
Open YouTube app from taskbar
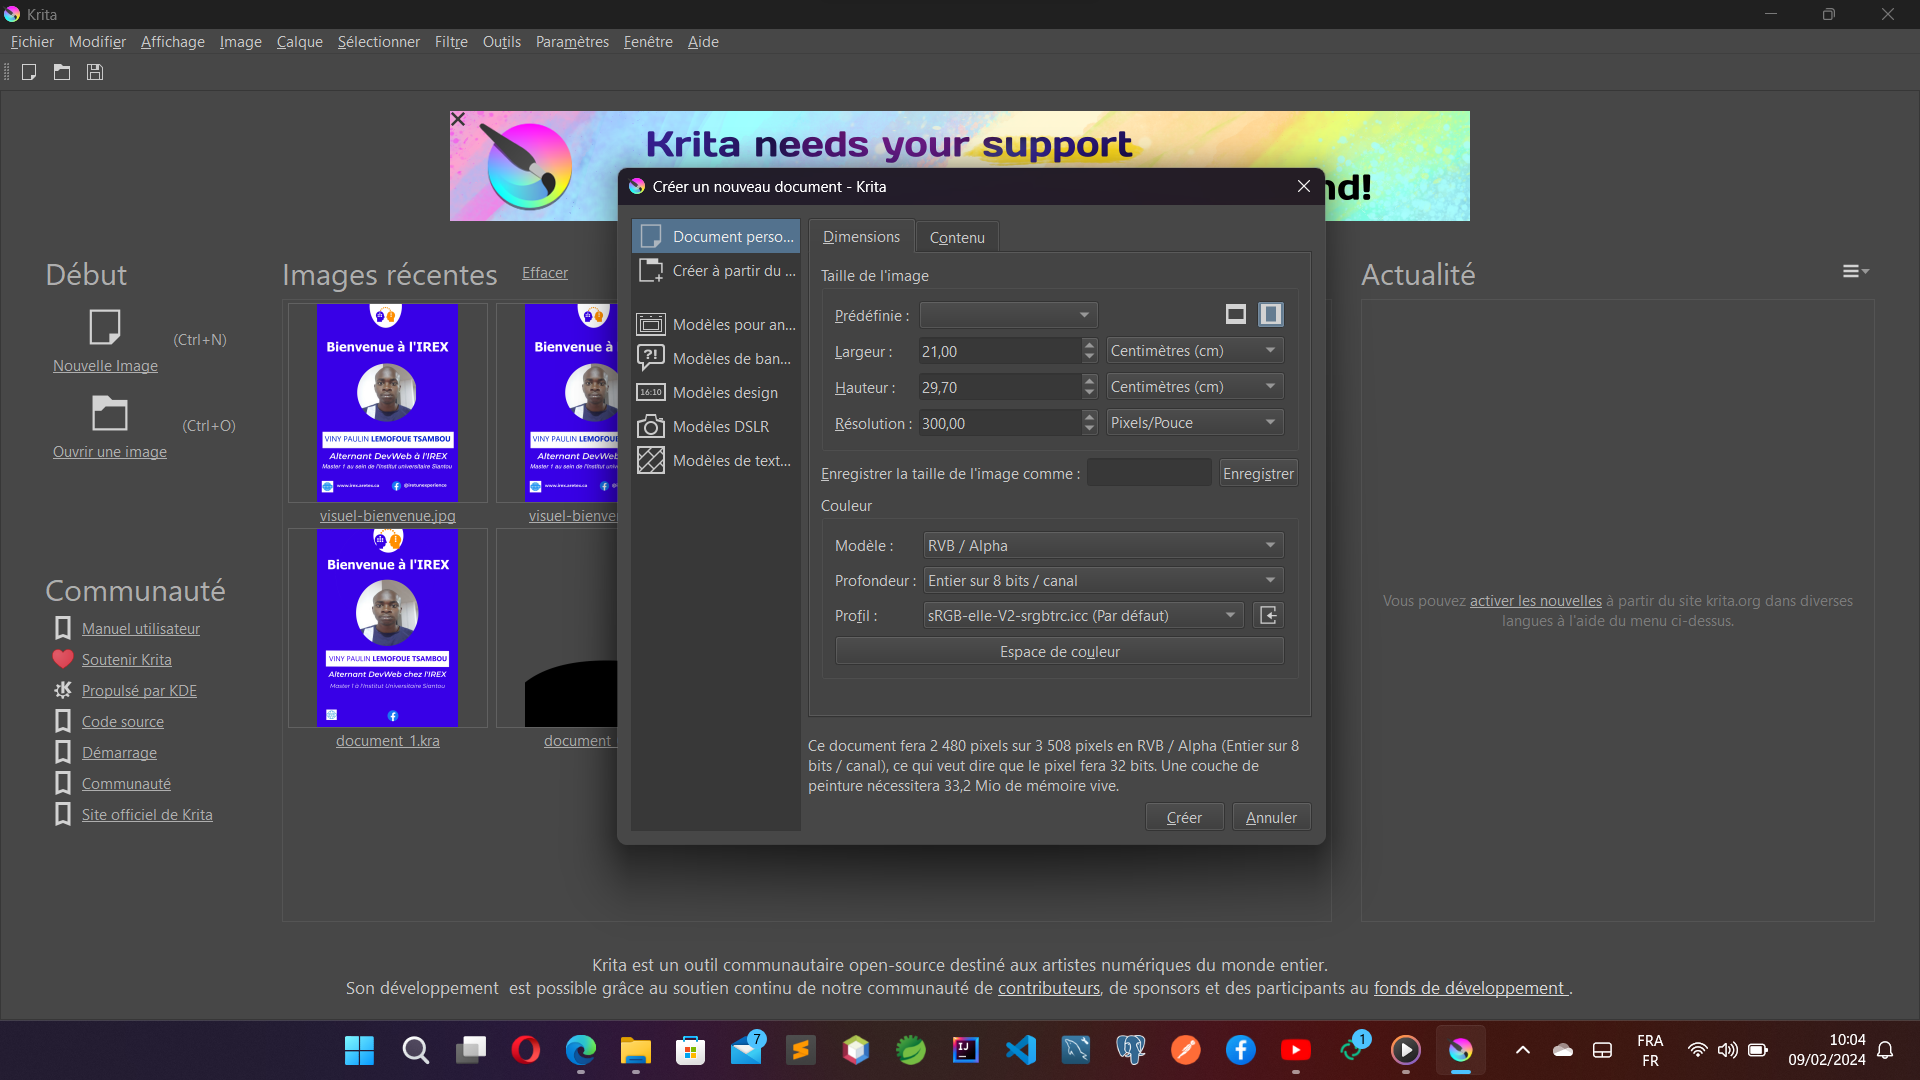[1296, 1050]
